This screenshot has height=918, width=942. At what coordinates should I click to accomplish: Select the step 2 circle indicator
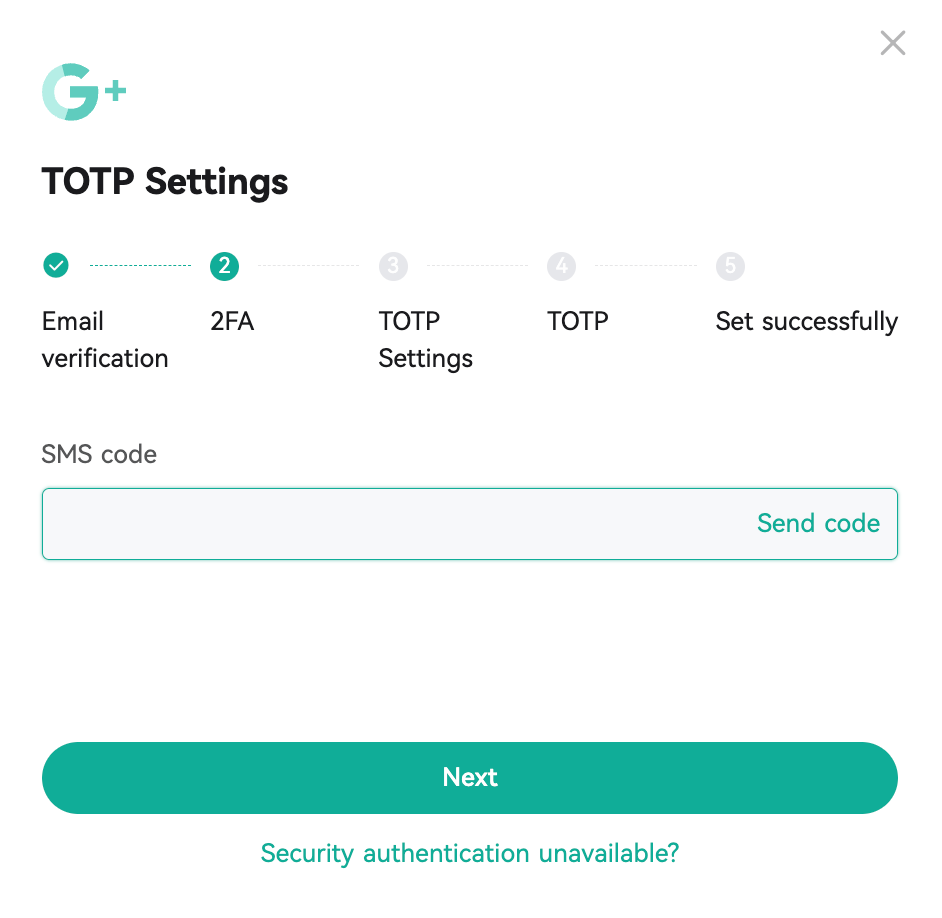point(224,265)
